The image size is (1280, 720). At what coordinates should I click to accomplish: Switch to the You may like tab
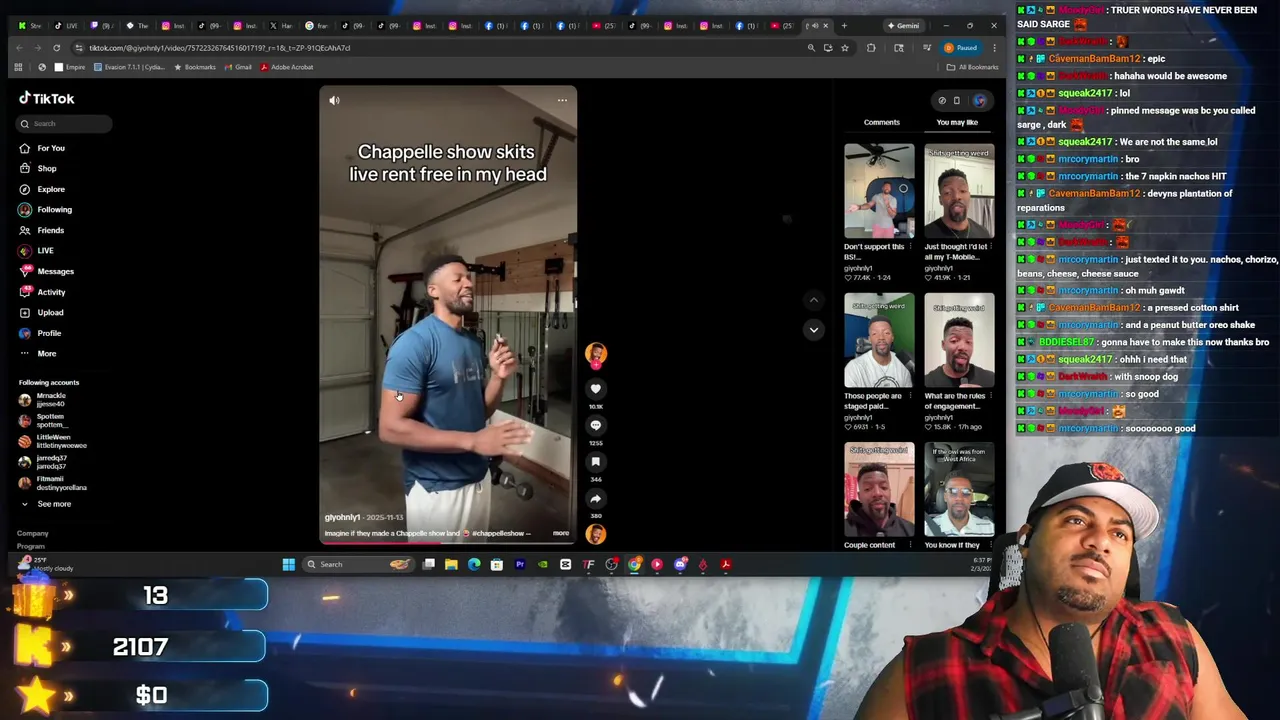957,122
